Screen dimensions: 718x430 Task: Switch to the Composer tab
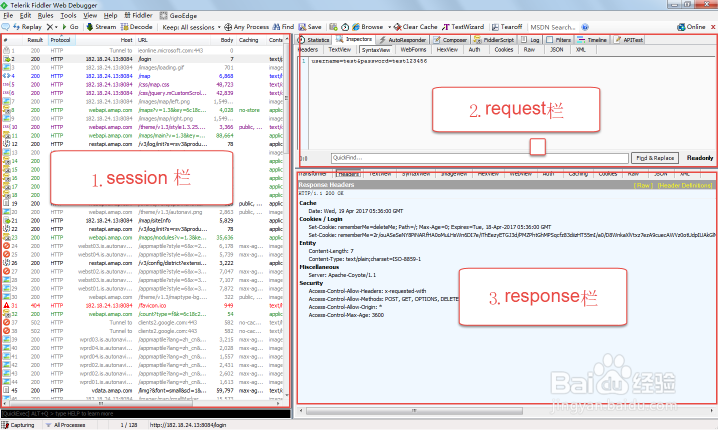(451, 40)
